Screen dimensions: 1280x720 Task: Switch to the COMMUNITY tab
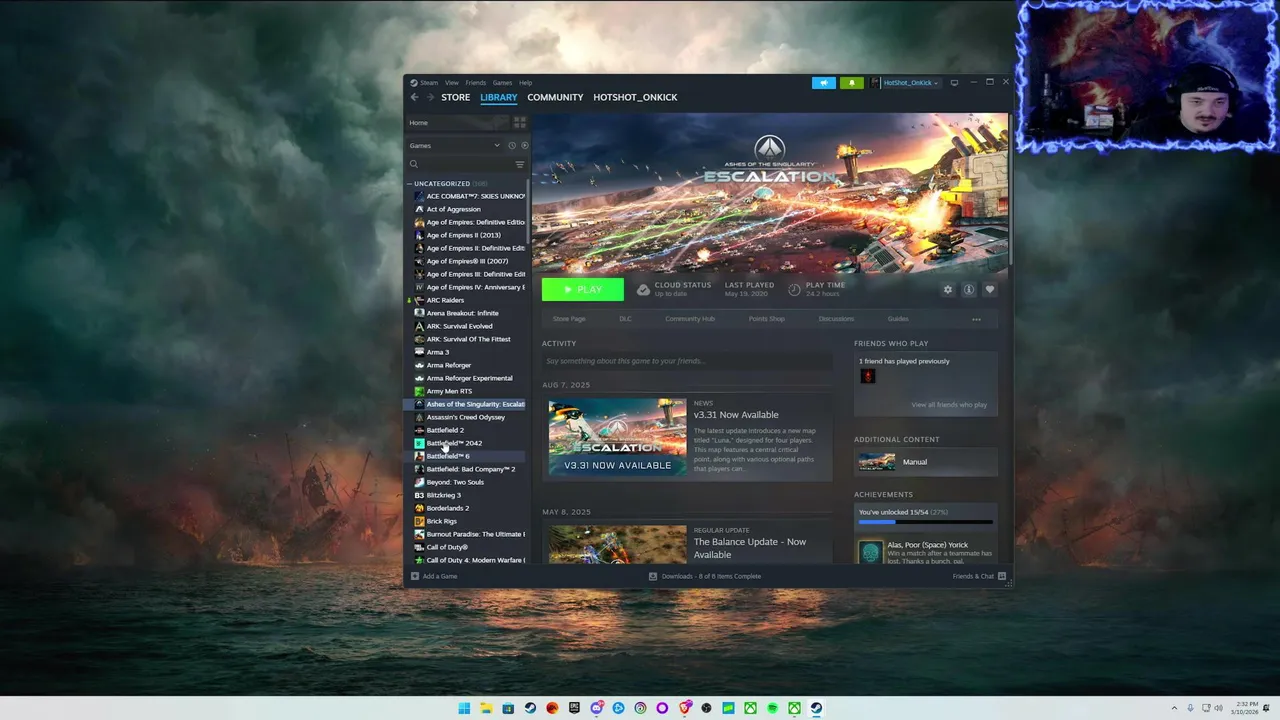pyautogui.click(x=555, y=97)
